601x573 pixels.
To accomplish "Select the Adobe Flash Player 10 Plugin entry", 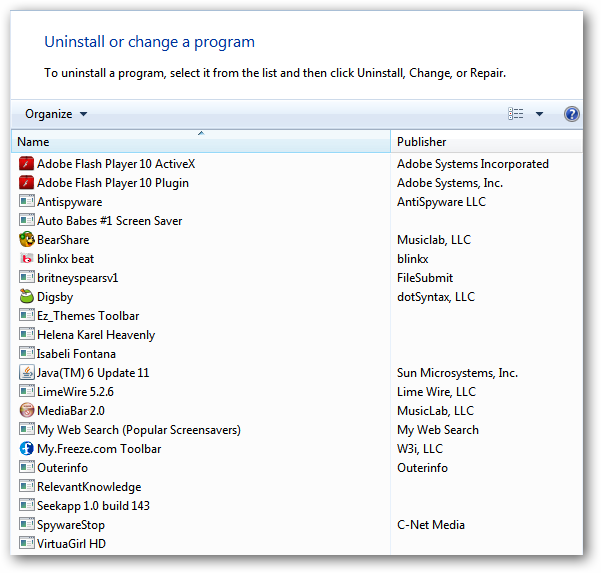I will pos(113,183).
